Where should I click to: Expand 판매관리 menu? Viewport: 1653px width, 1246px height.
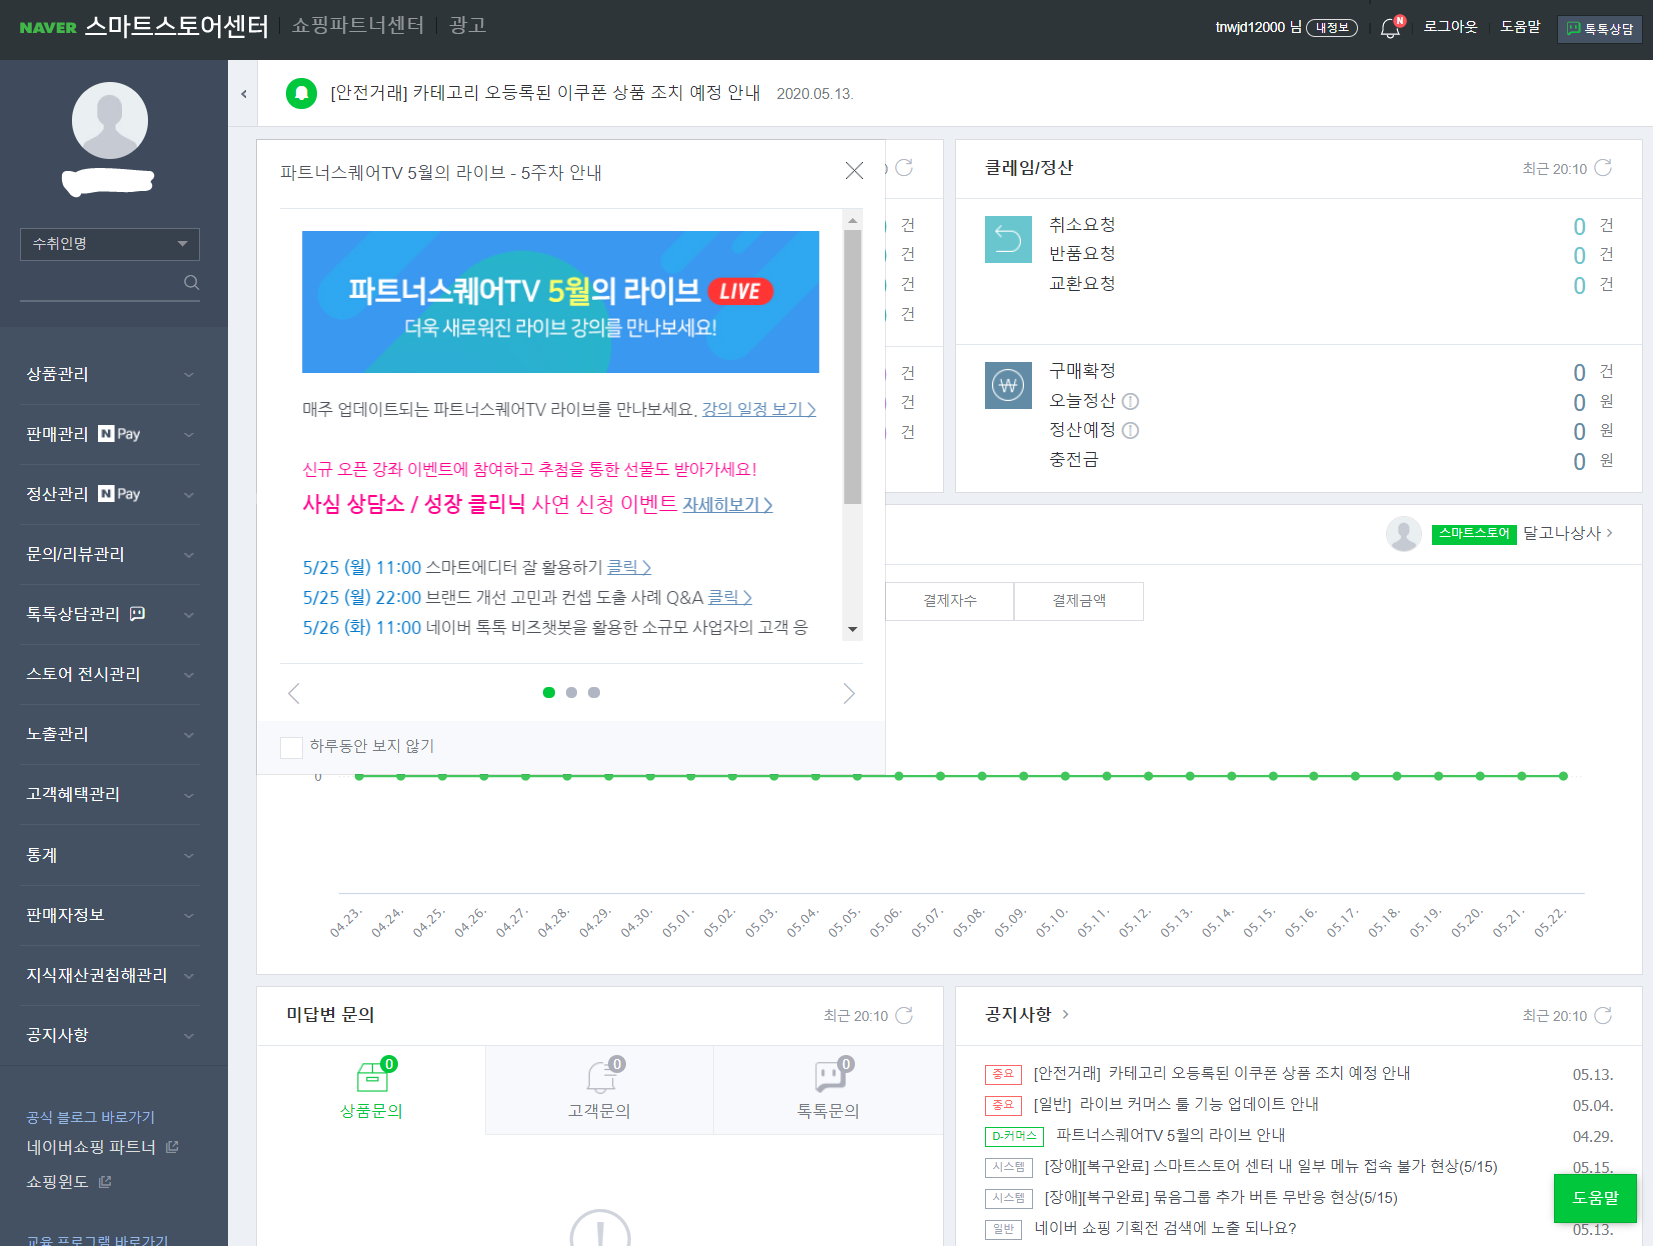tap(110, 434)
